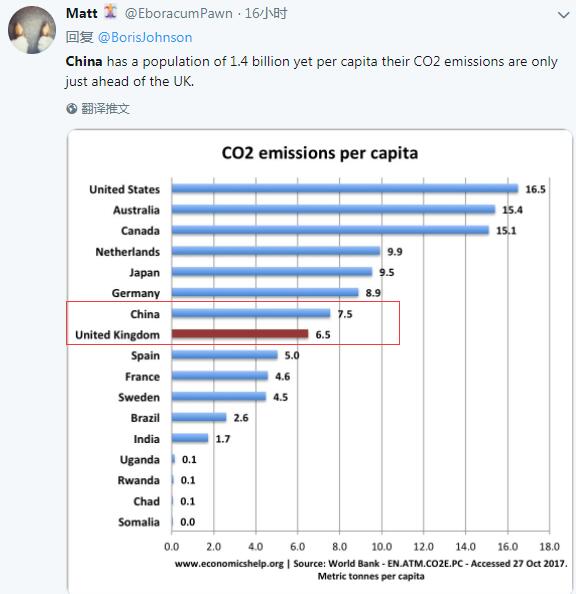Click the China bar in chart
This screenshot has height=594, width=576.
point(251,313)
